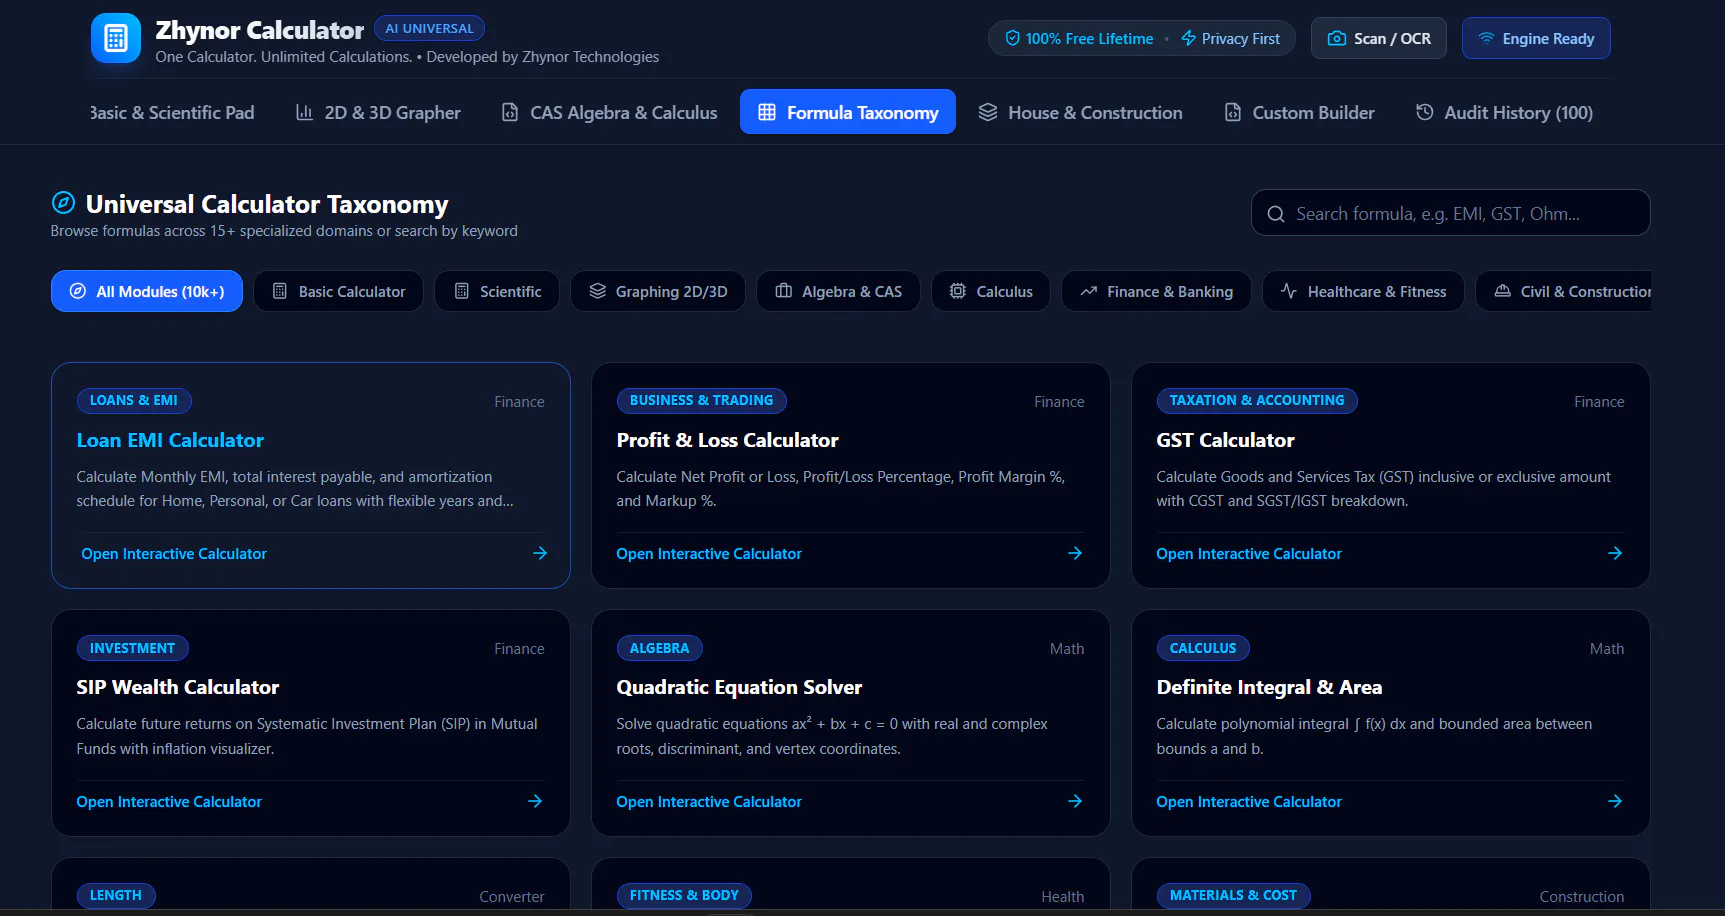Image resolution: width=1725 pixels, height=916 pixels.
Task: Click the CALCULUS category badge
Action: coord(1203,648)
